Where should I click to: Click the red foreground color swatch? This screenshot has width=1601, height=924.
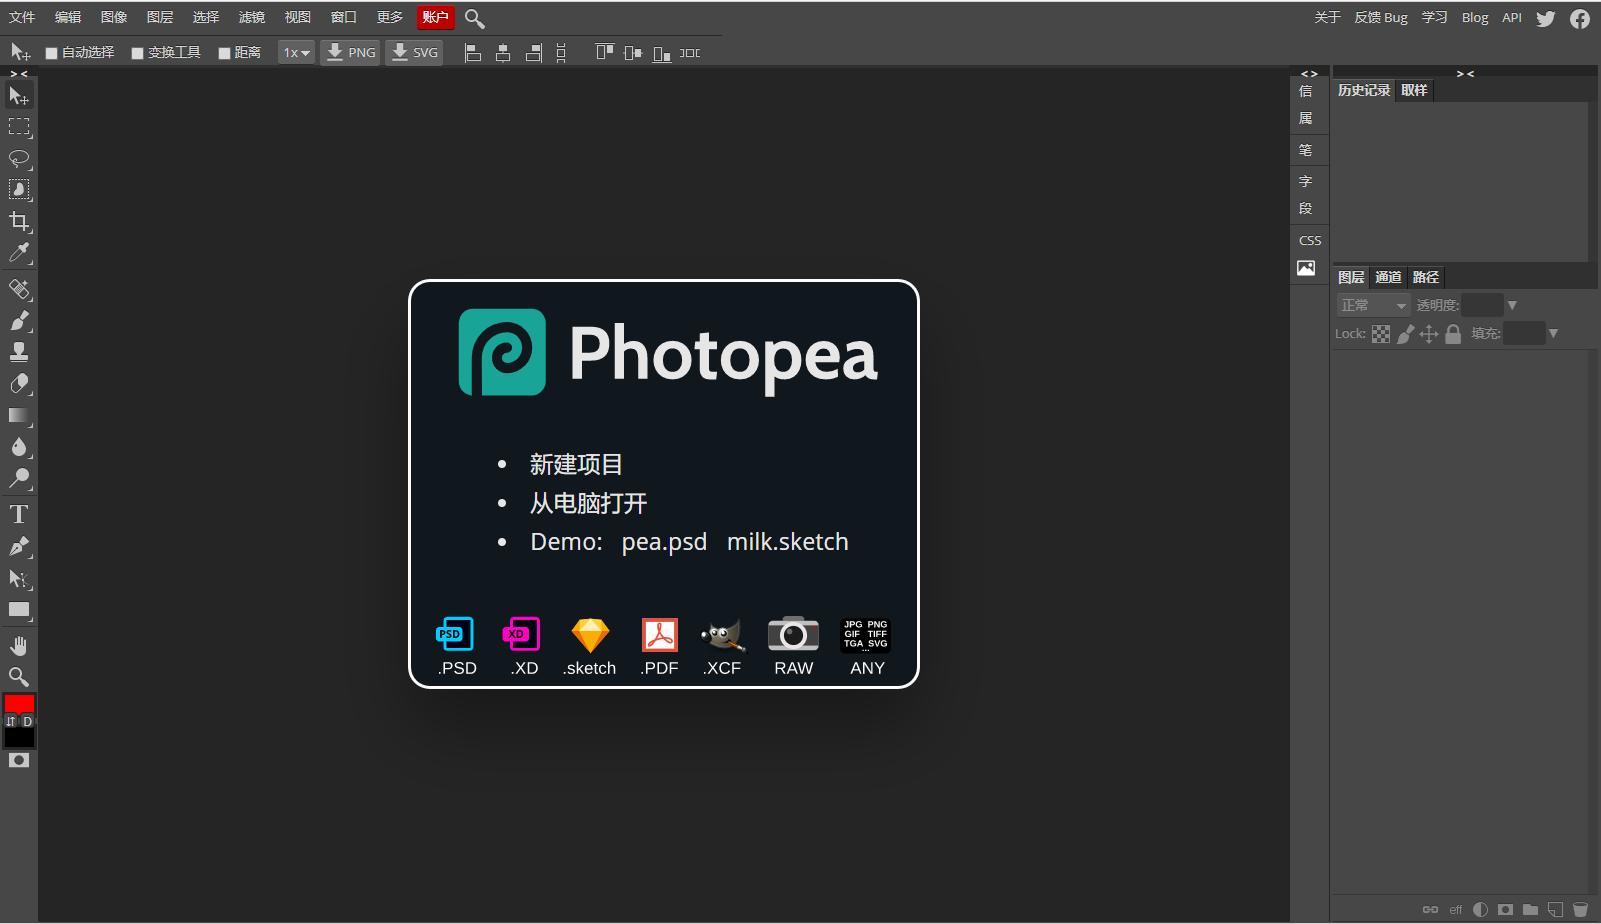[15, 703]
